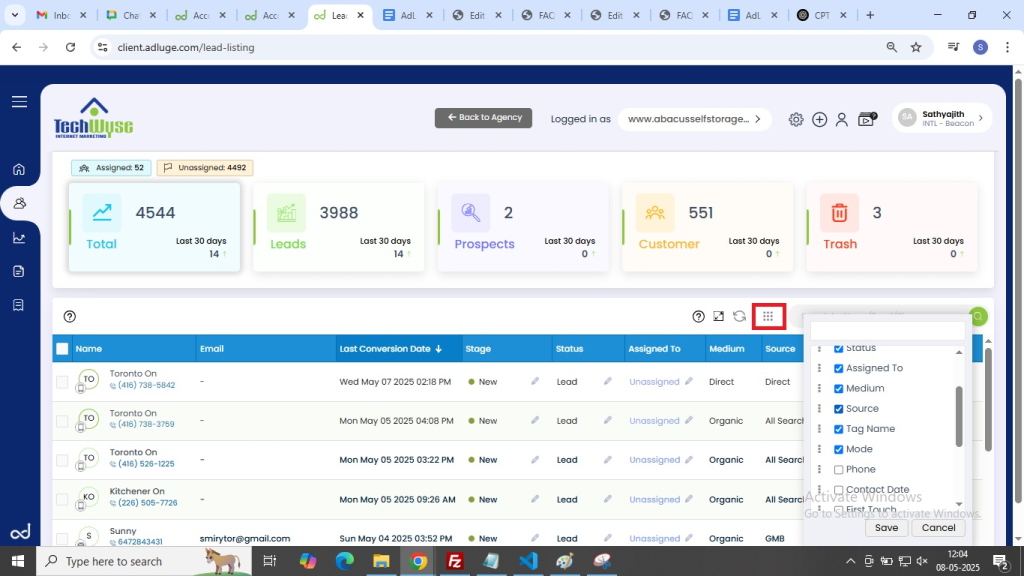Filter by the Unassigned: 4492 tag
The height and width of the screenshot is (576, 1024).
click(x=205, y=168)
